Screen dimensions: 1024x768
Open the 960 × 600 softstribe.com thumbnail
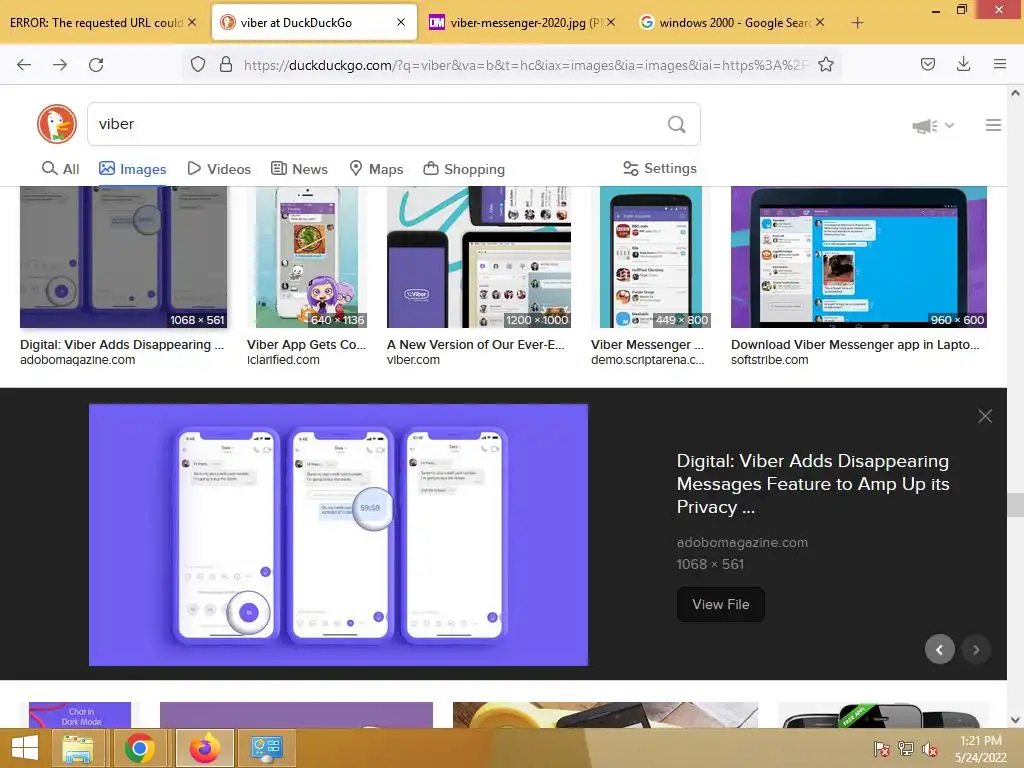coord(859,257)
